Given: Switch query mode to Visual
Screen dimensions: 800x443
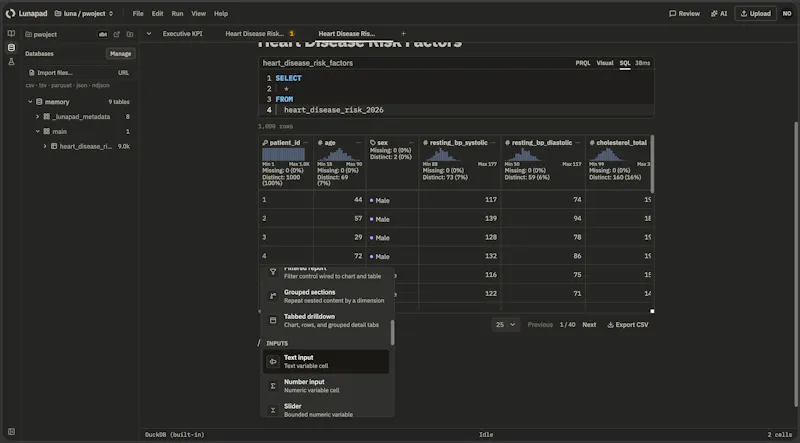Looking at the screenshot, I should tap(605, 63).
